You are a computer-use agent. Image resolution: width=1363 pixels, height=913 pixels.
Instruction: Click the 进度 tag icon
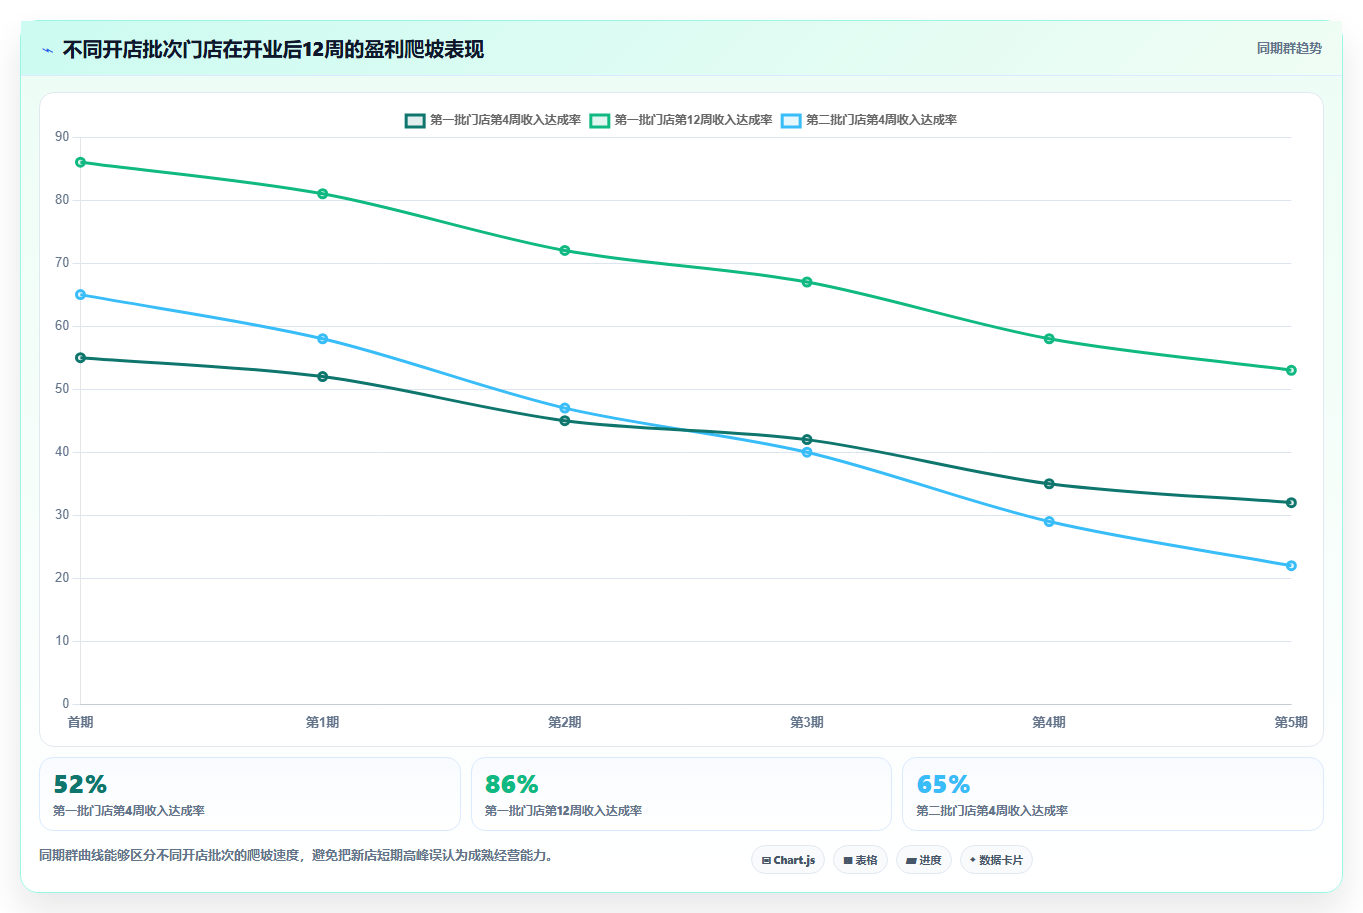pyautogui.click(x=911, y=860)
